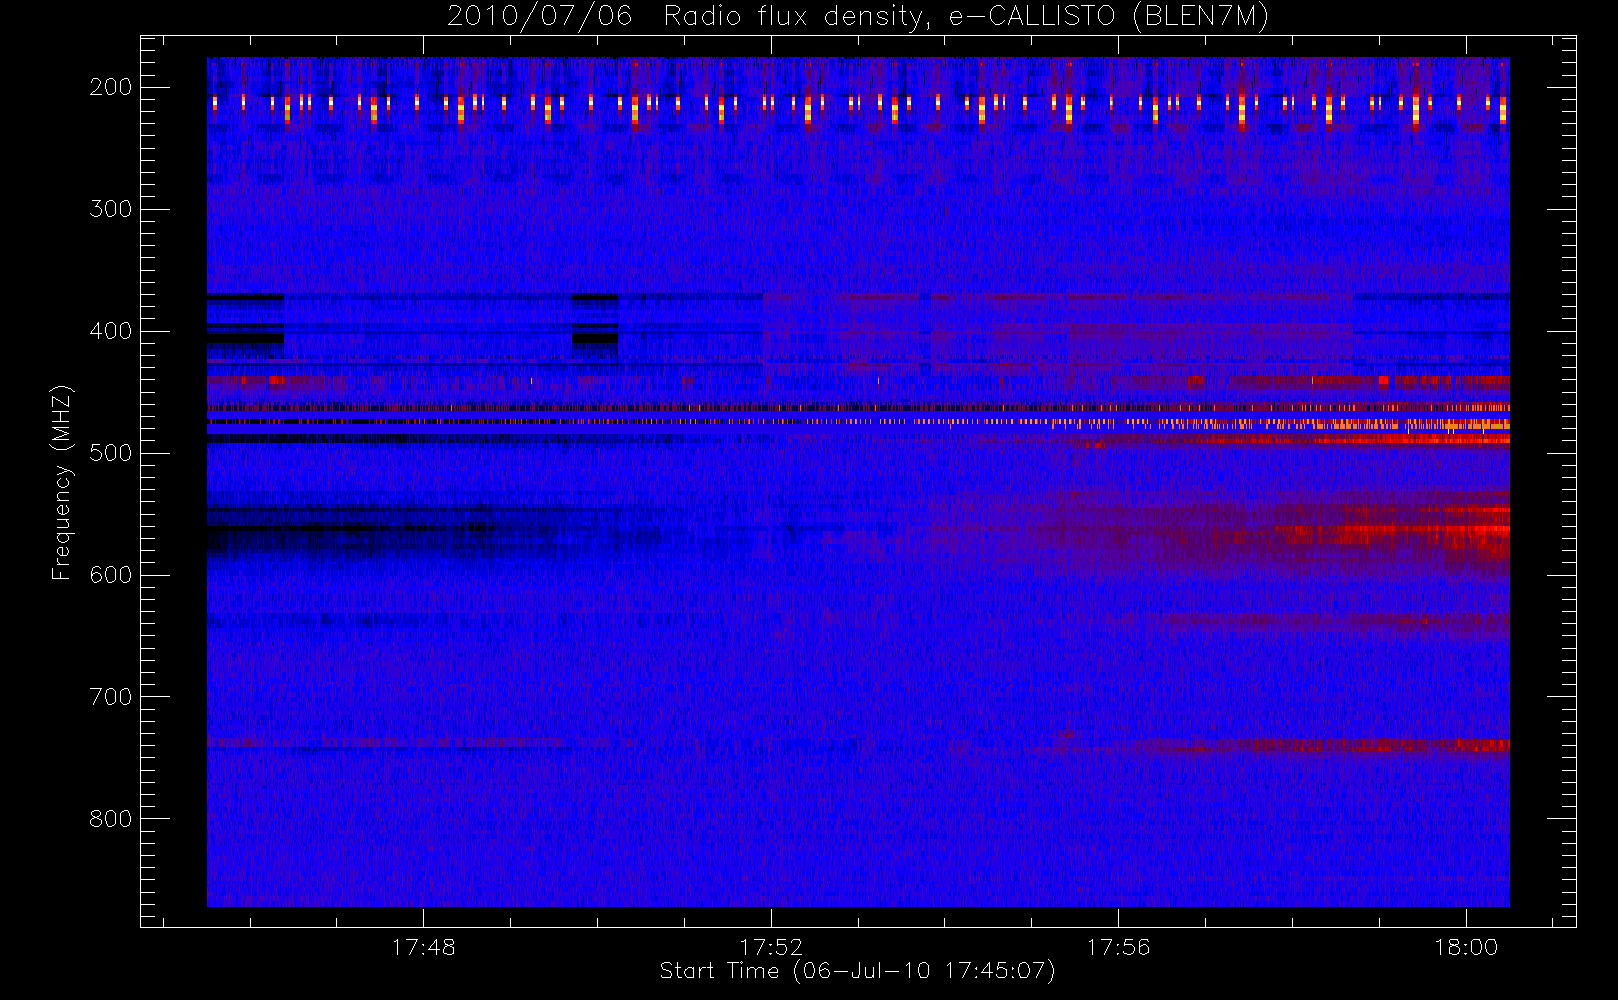Click the 700 frequency axis label

coord(111,697)
